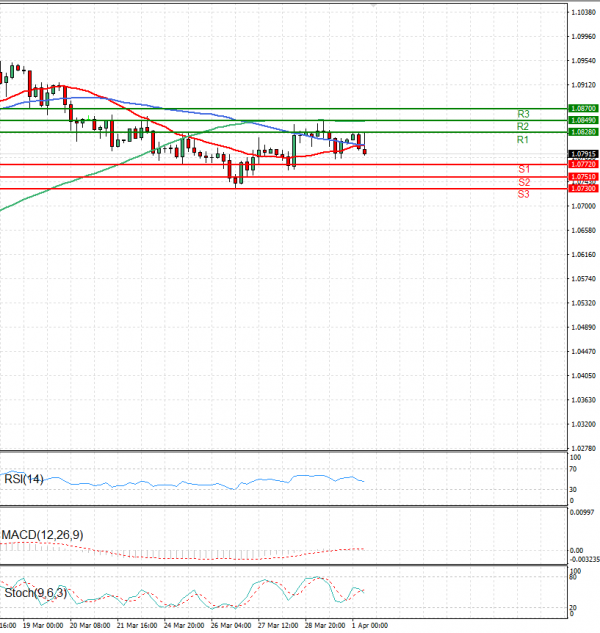Screen dimensions: 600x633
Task: Click the MACD -0.003235 scale value
Action: (x=585, y=560)
